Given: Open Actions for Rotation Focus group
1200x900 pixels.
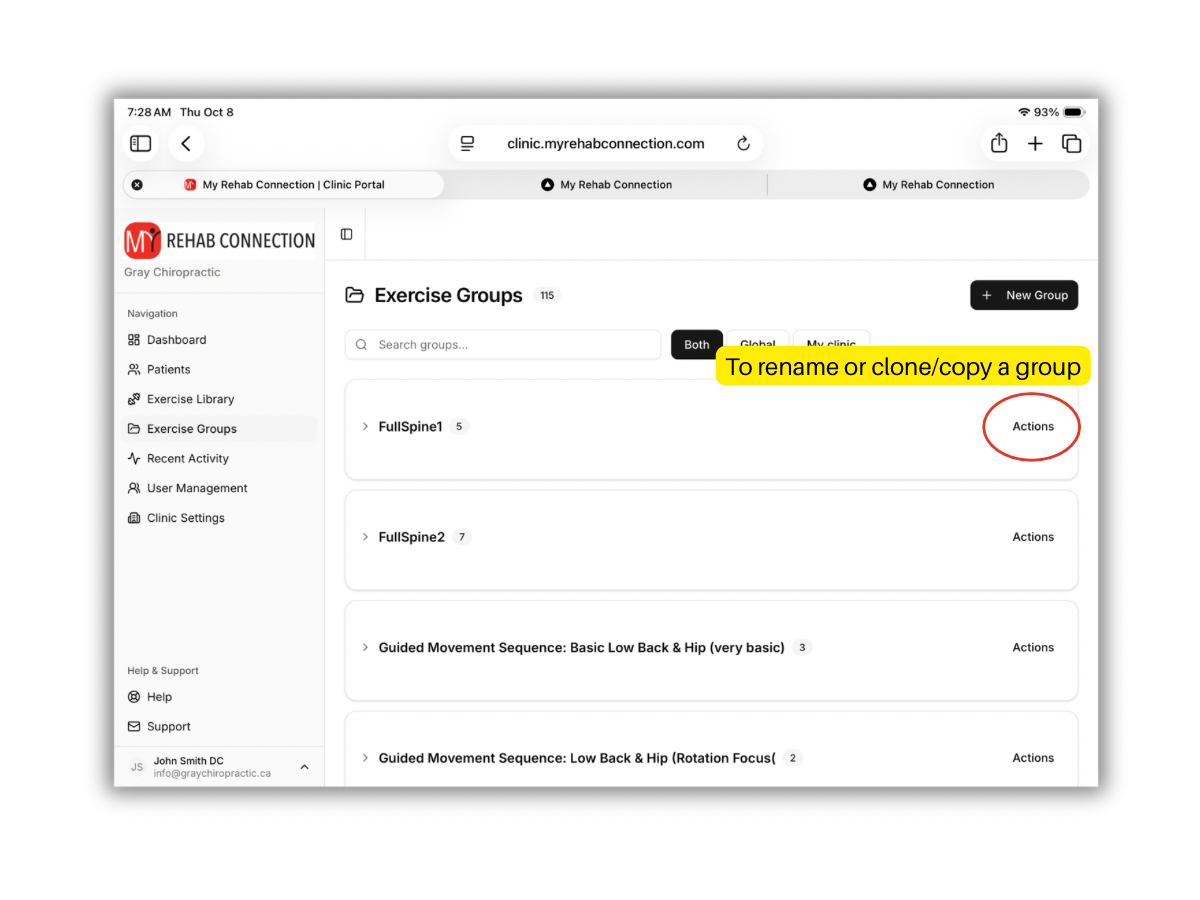Looking at the screenshot, I should tap(1033, 758).
